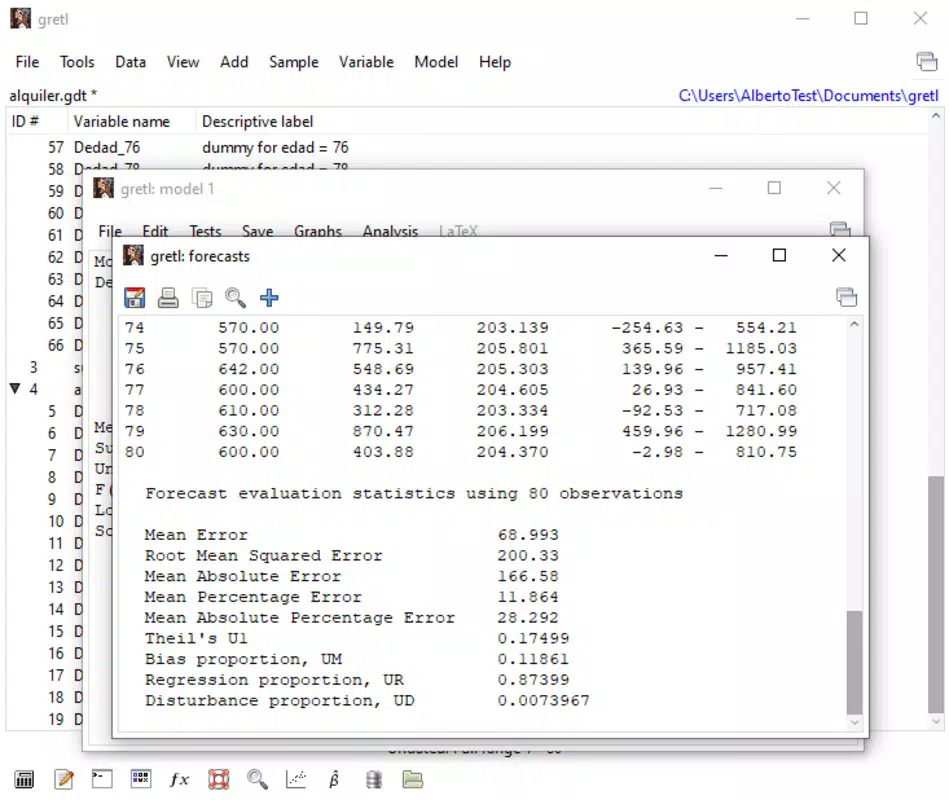
Task: Open the Model menu
Action: point(436,62)
